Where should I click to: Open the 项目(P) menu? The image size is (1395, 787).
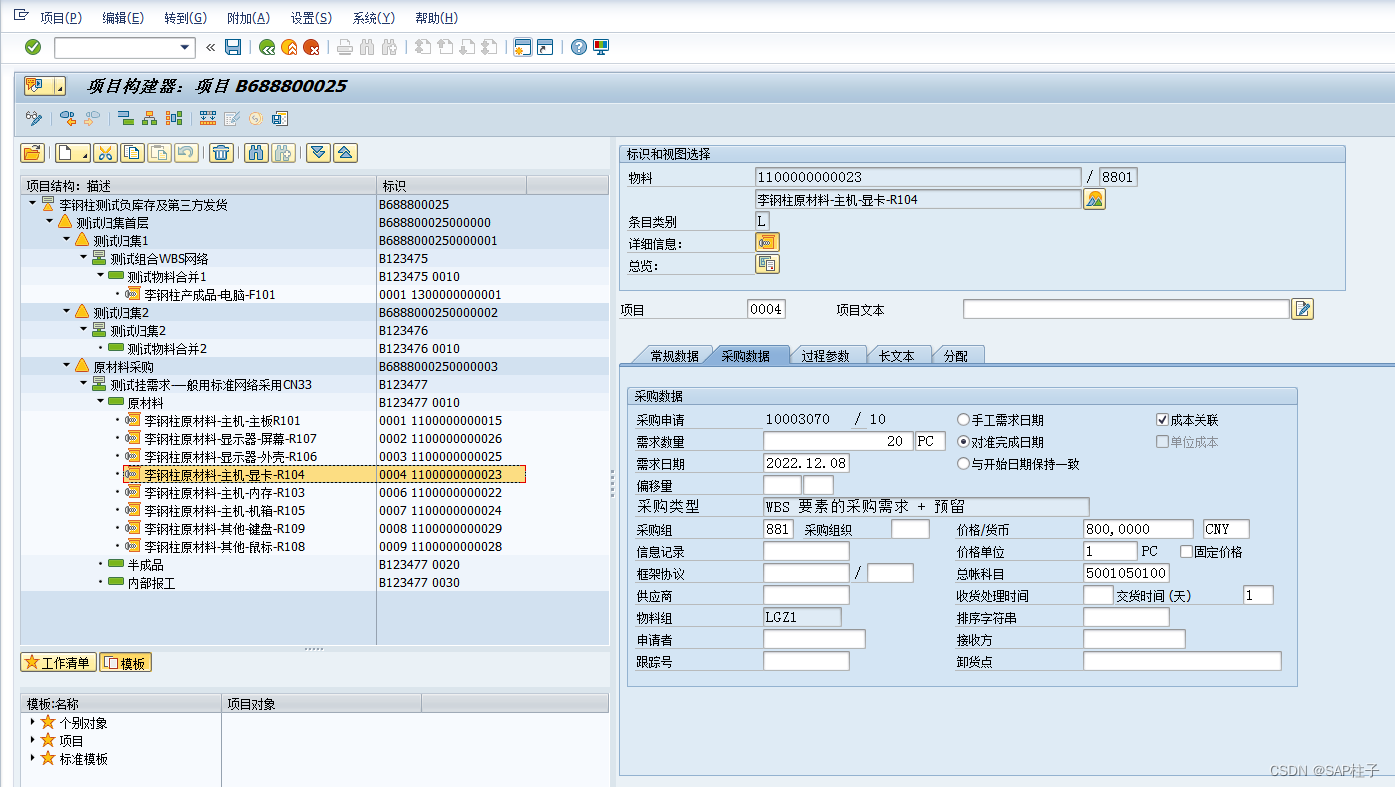click(61, 18)
